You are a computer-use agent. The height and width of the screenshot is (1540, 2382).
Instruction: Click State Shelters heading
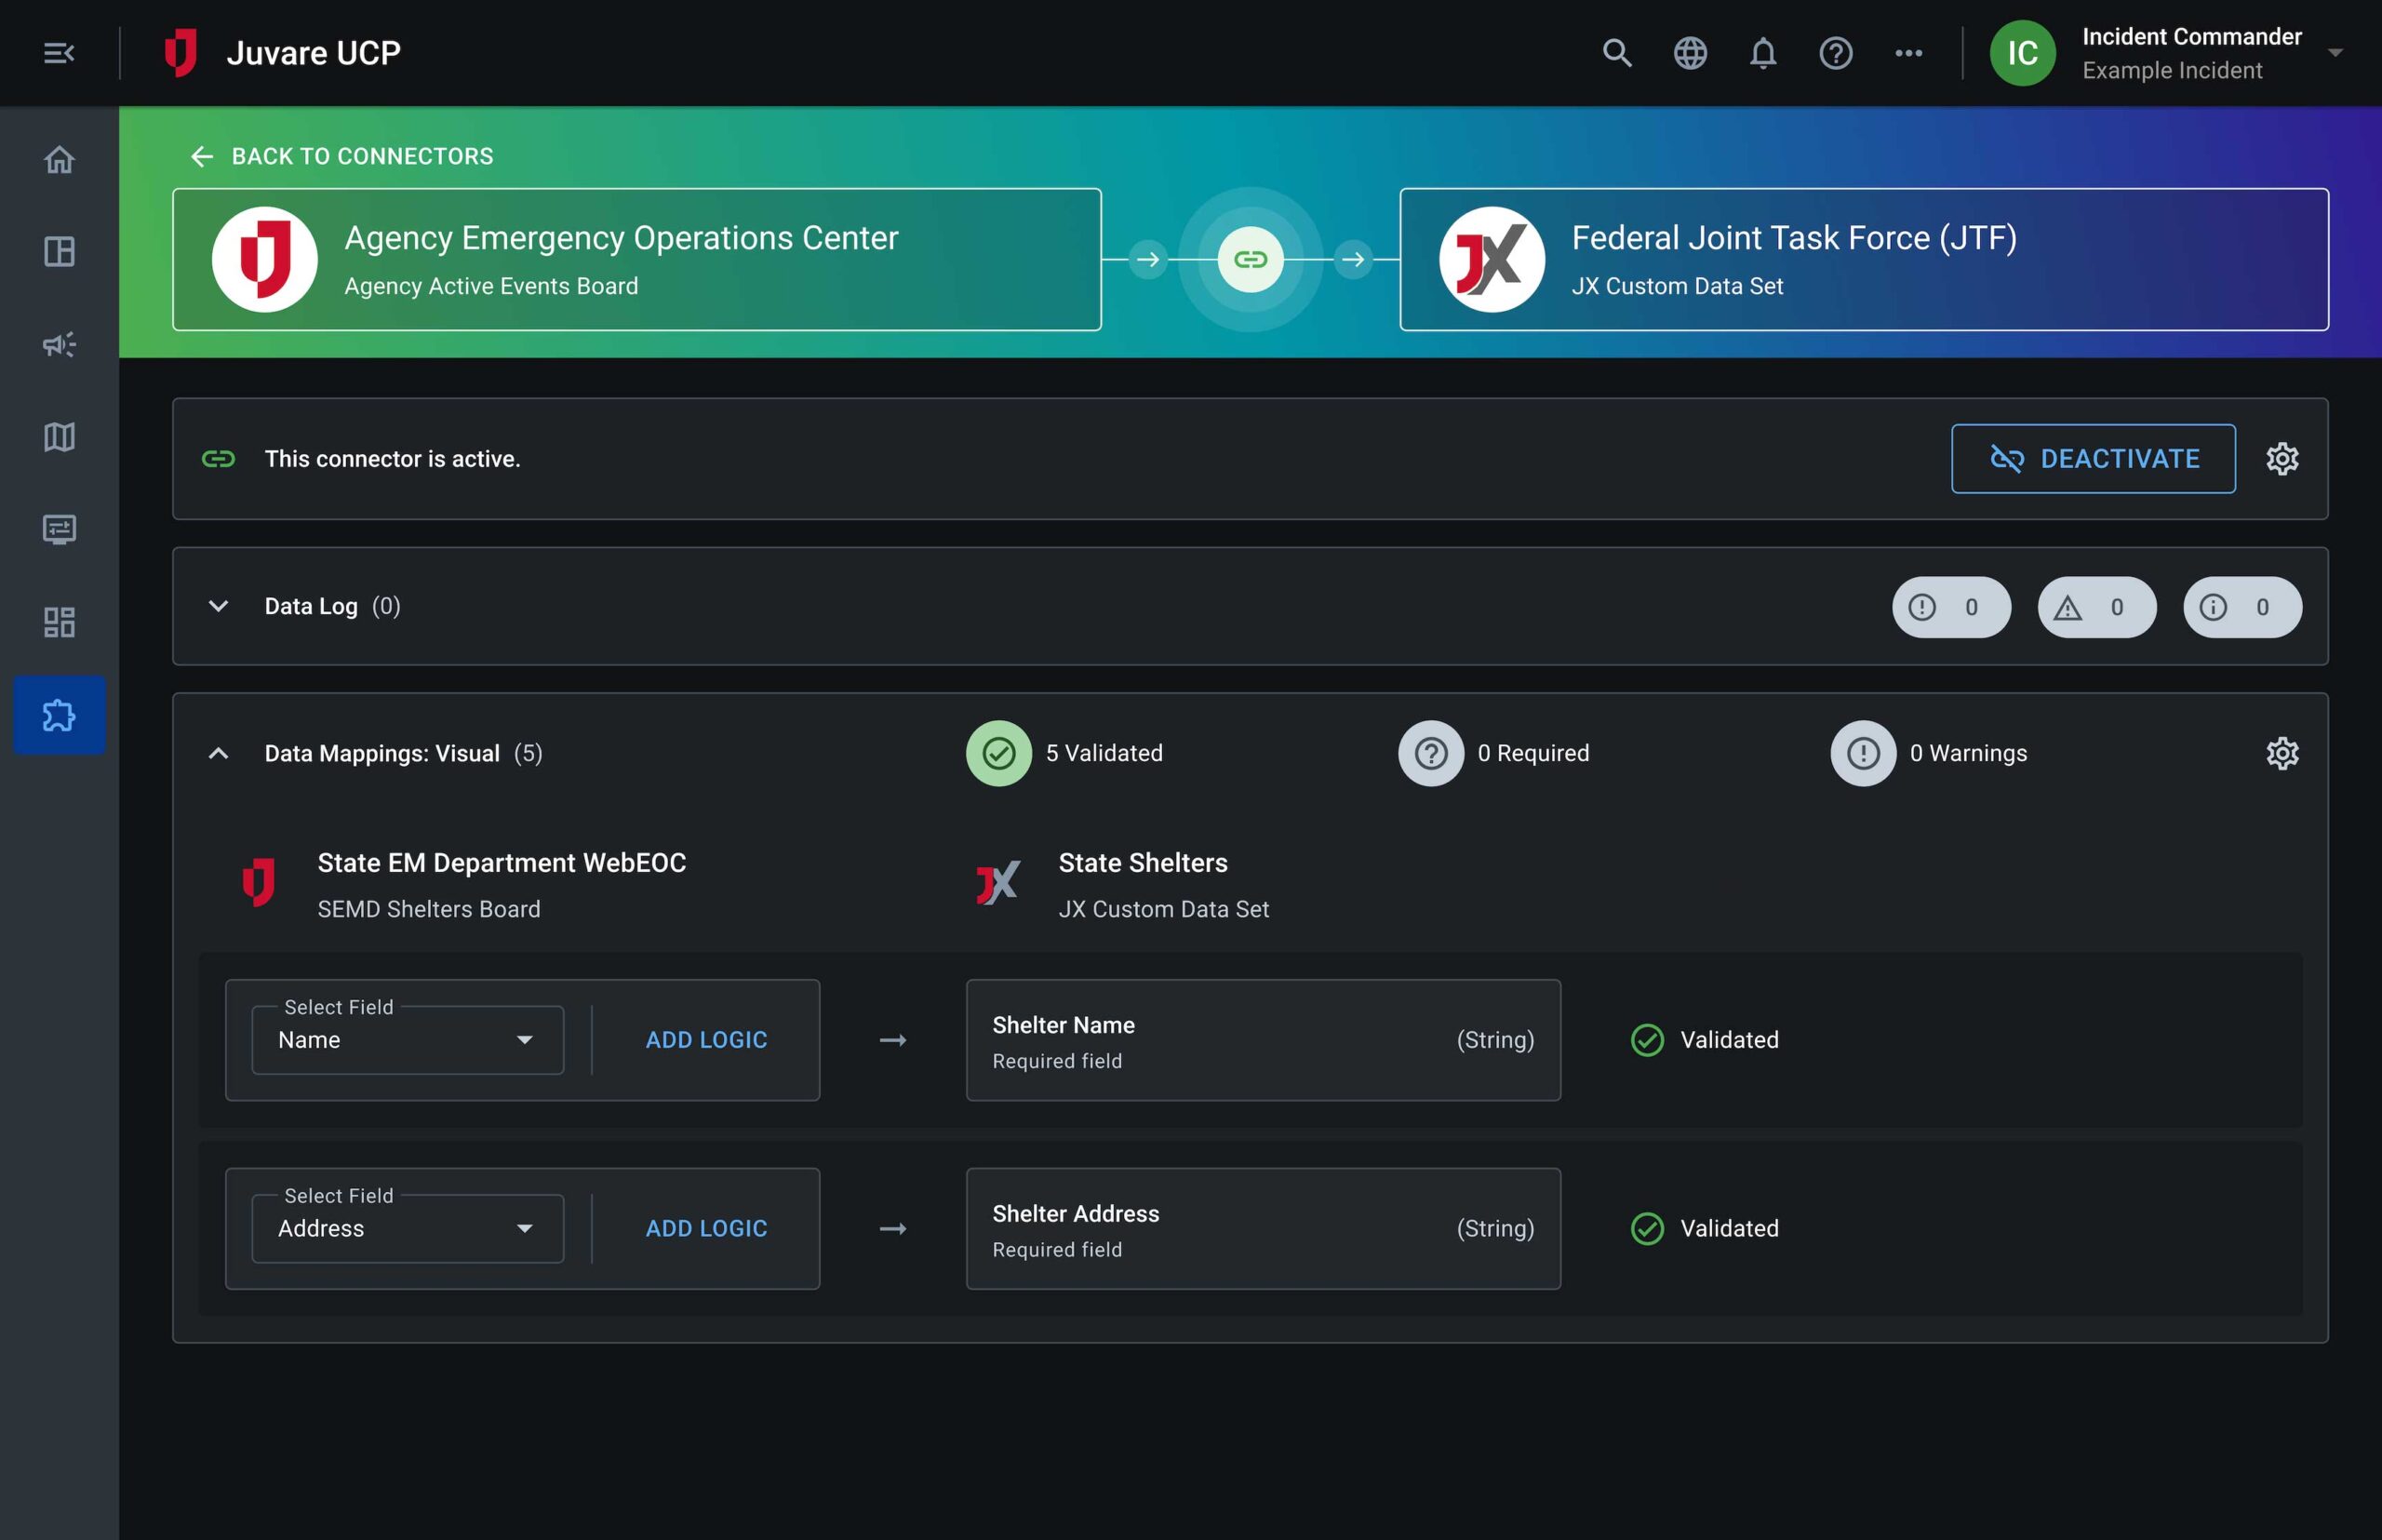[1143, 863]
